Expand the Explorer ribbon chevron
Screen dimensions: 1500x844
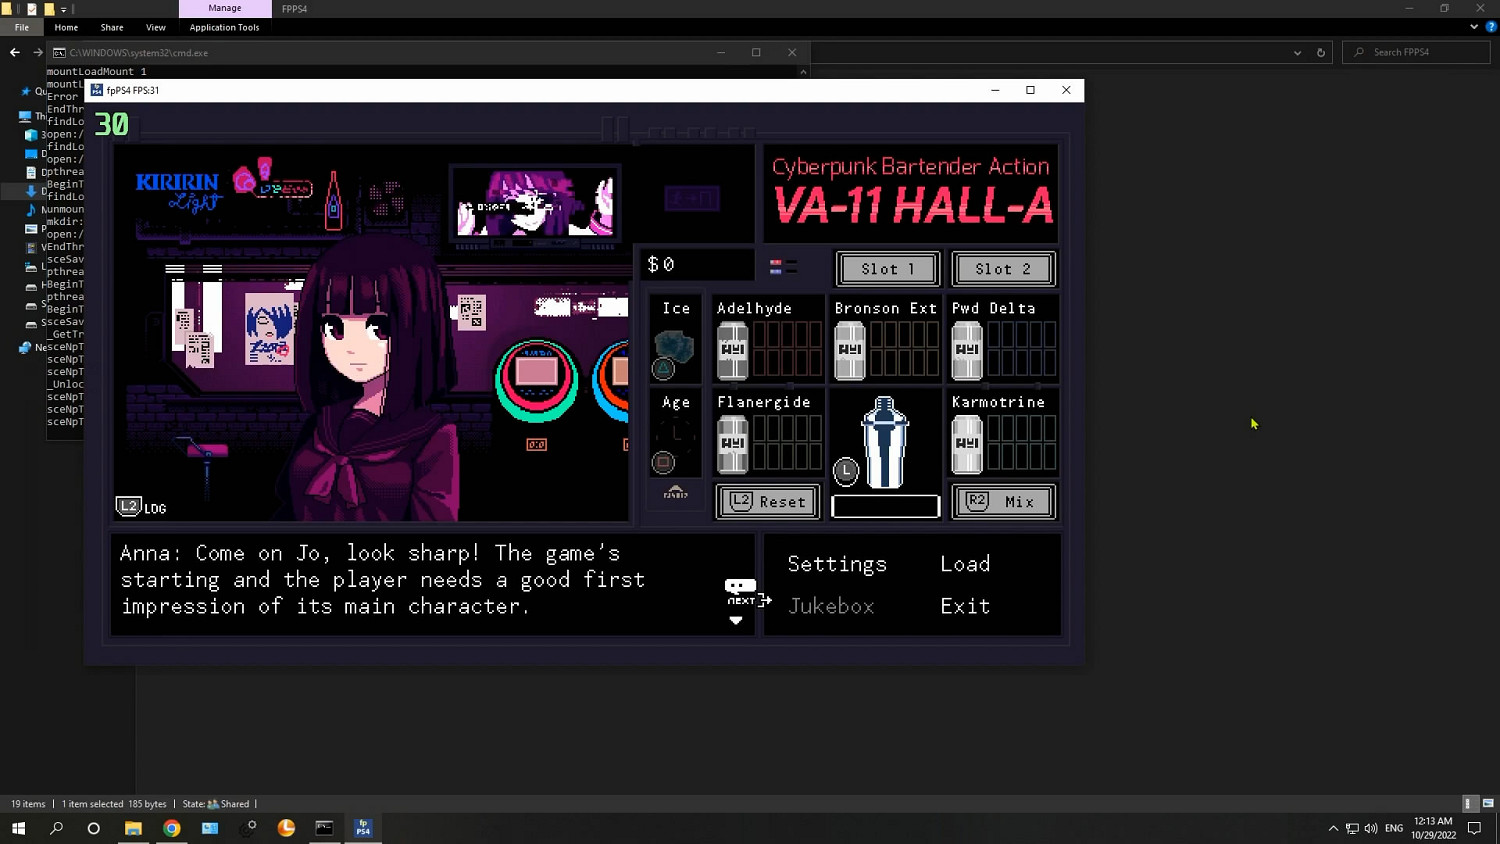(1474, 27)
